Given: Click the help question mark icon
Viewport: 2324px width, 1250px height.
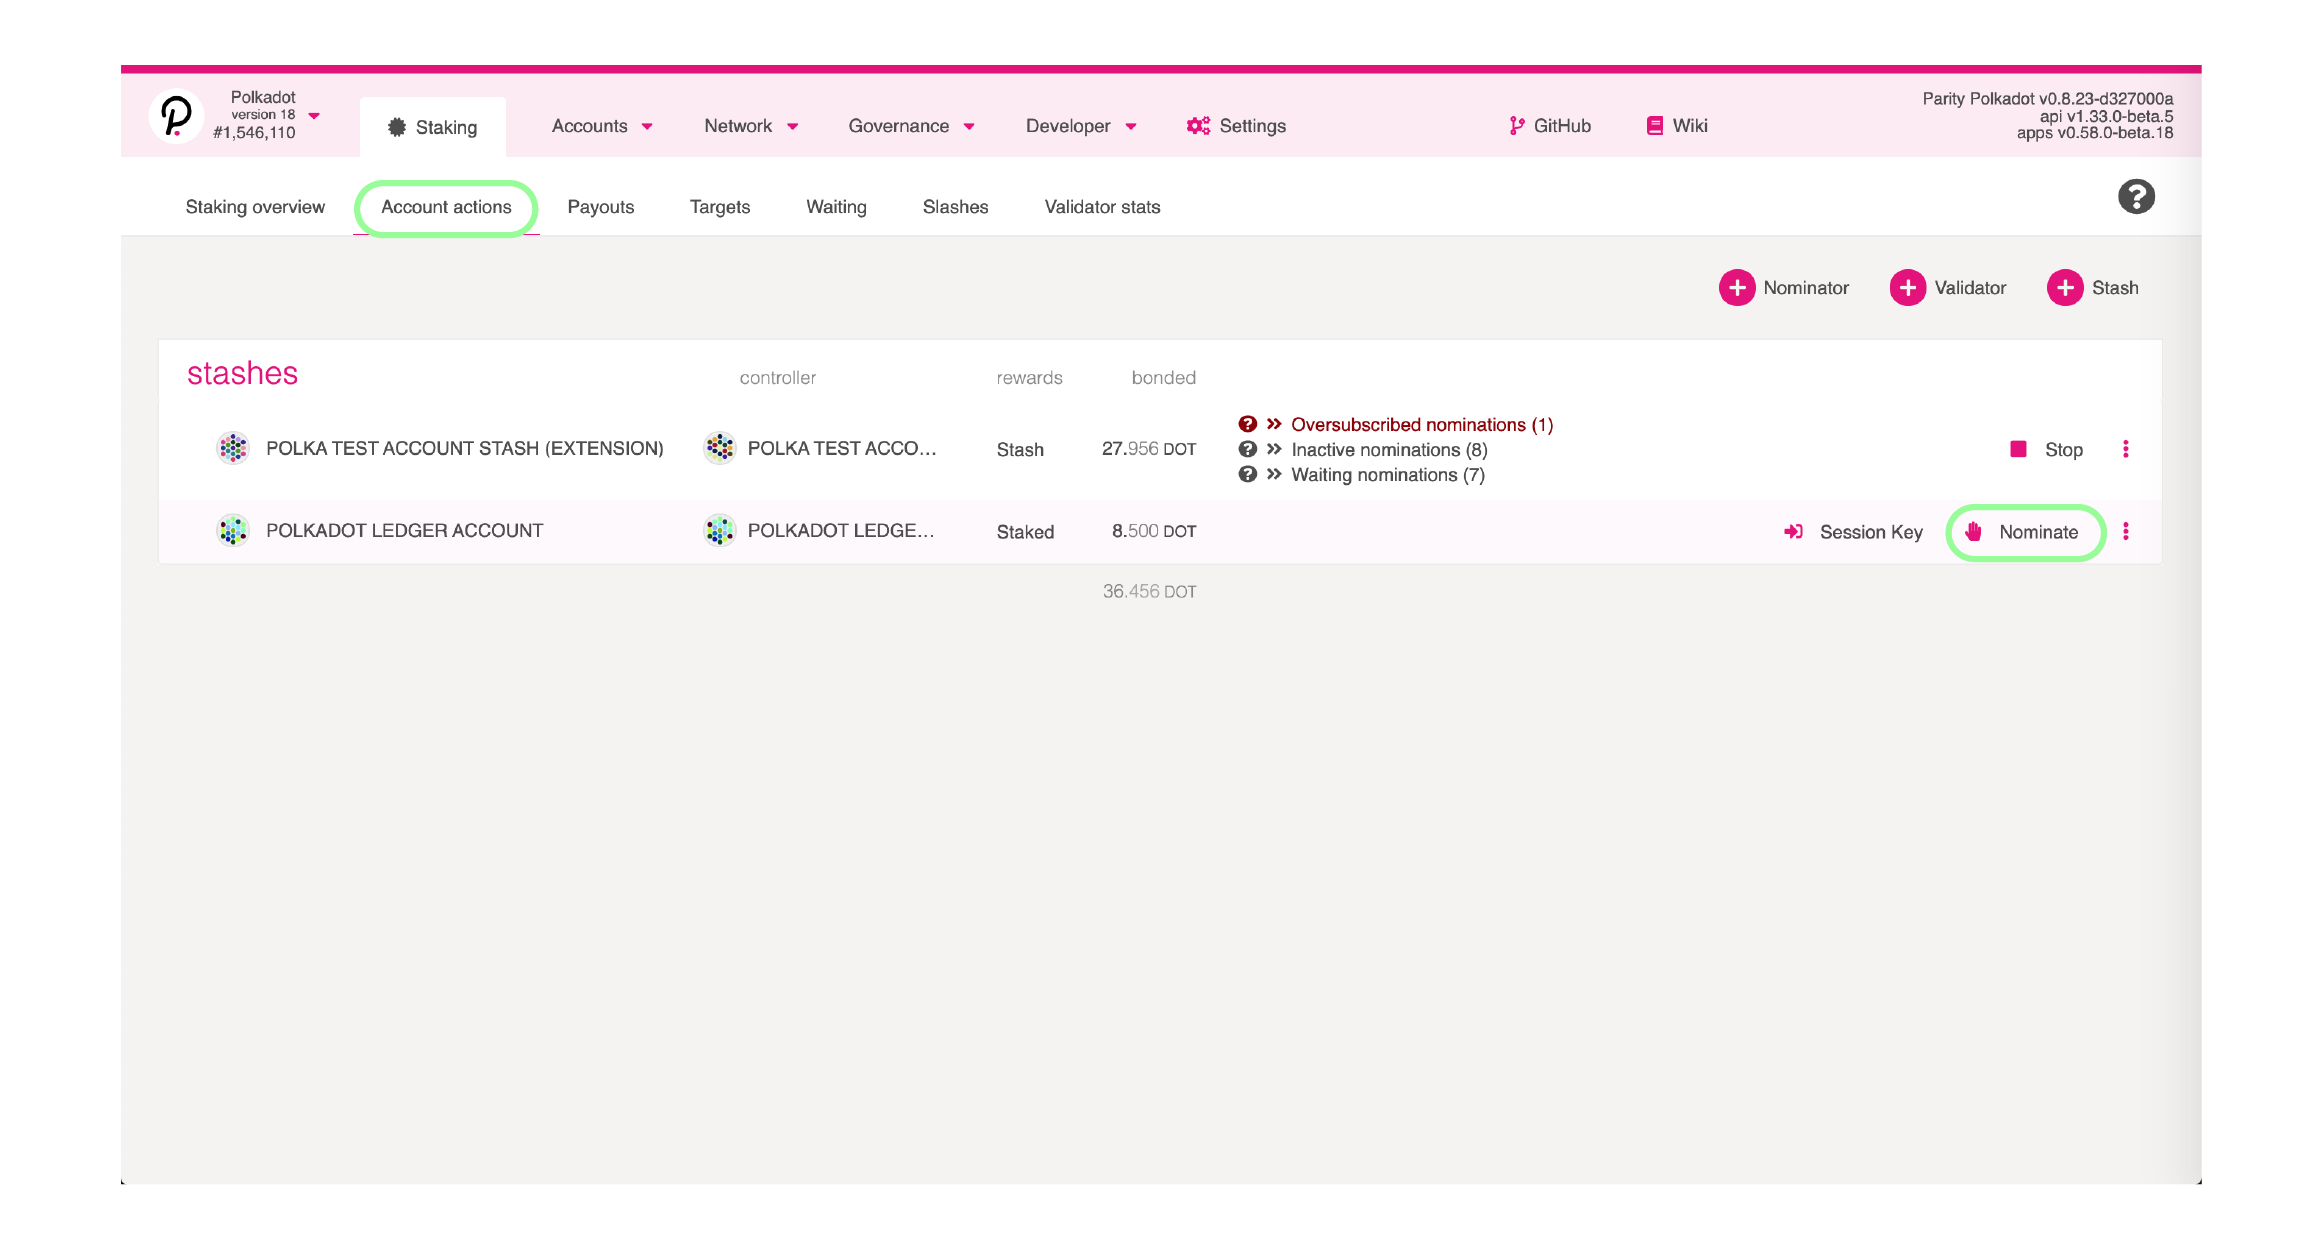Looking at the screenshot, I should click(2136, 196).
